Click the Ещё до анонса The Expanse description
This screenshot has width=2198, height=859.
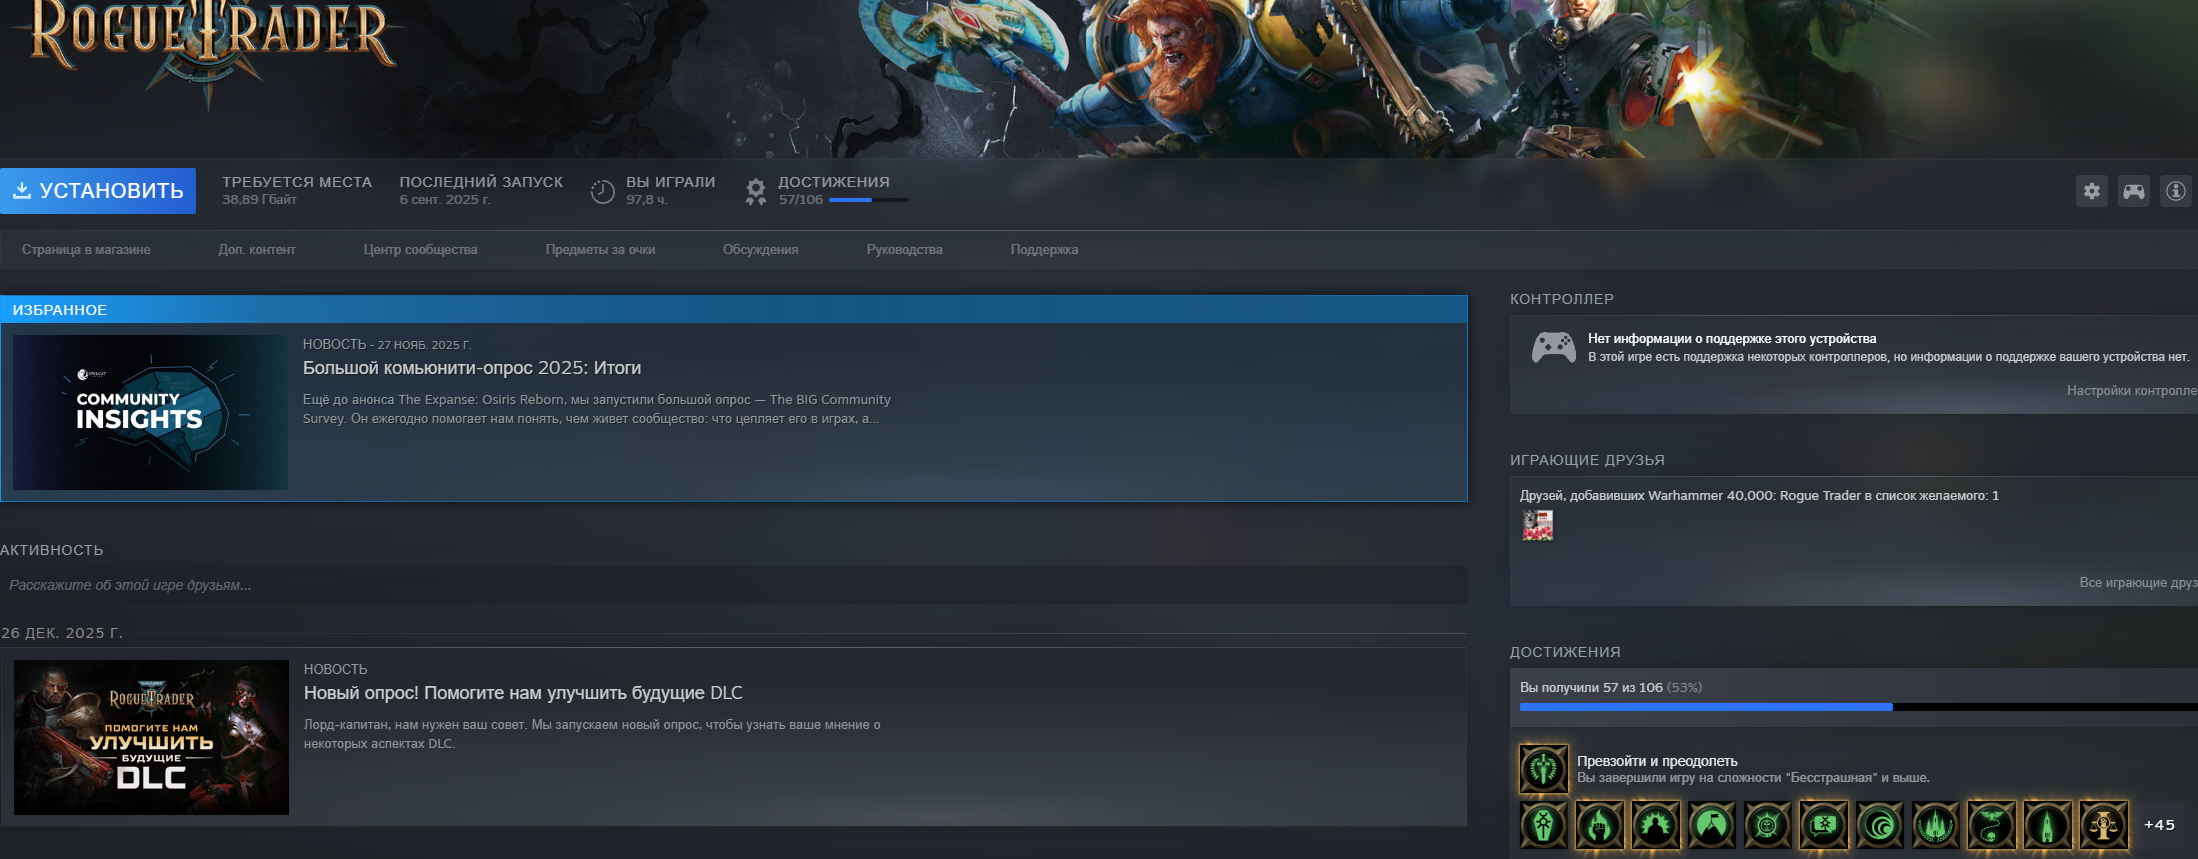(x=597, y=409)
